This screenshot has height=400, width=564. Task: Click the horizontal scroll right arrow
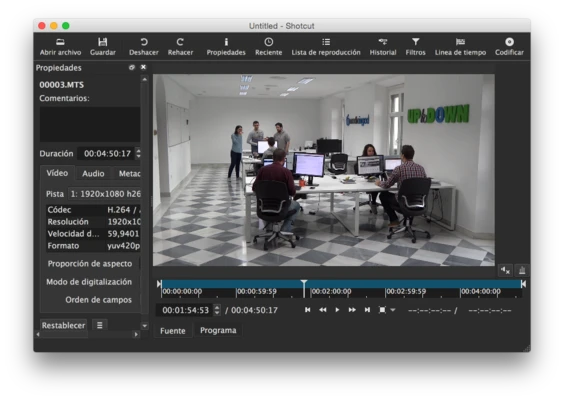(136, 335)
